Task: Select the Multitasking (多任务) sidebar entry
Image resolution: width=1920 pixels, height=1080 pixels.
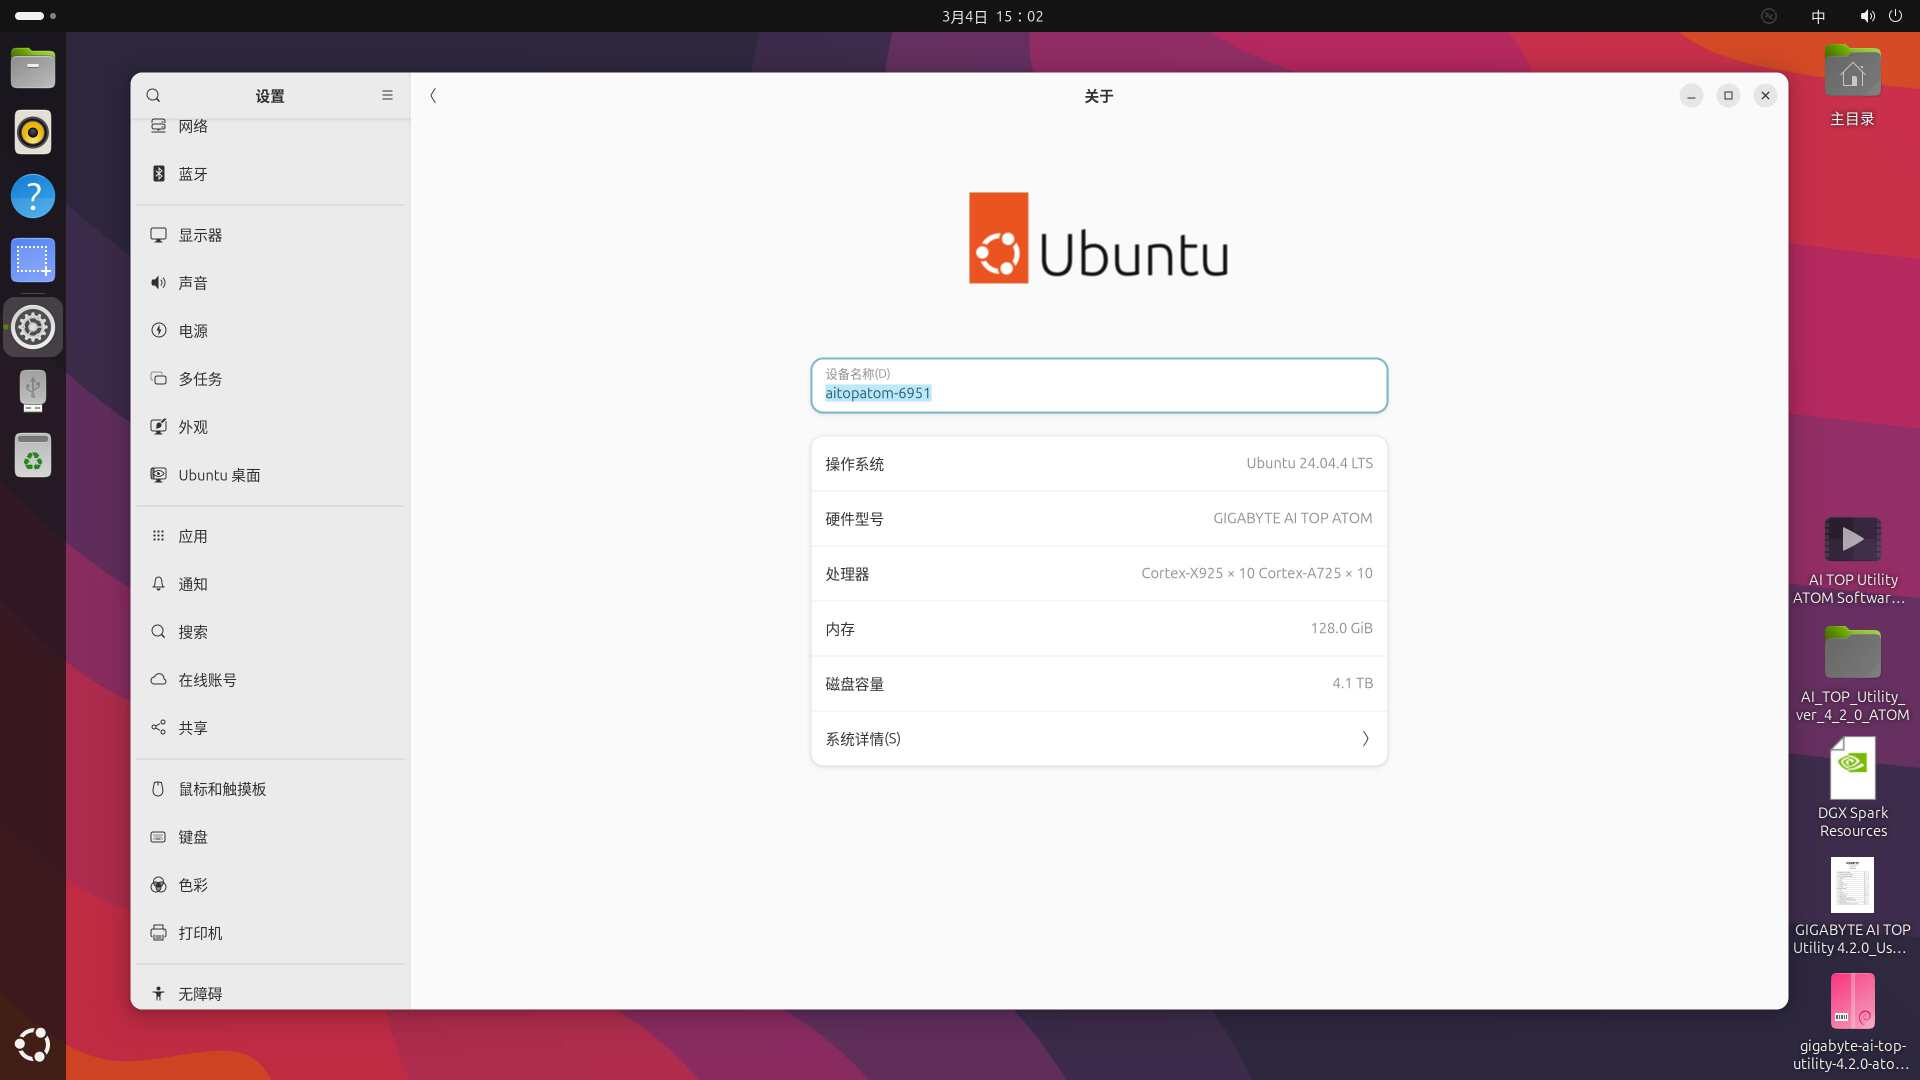Action: click(200, 379)
